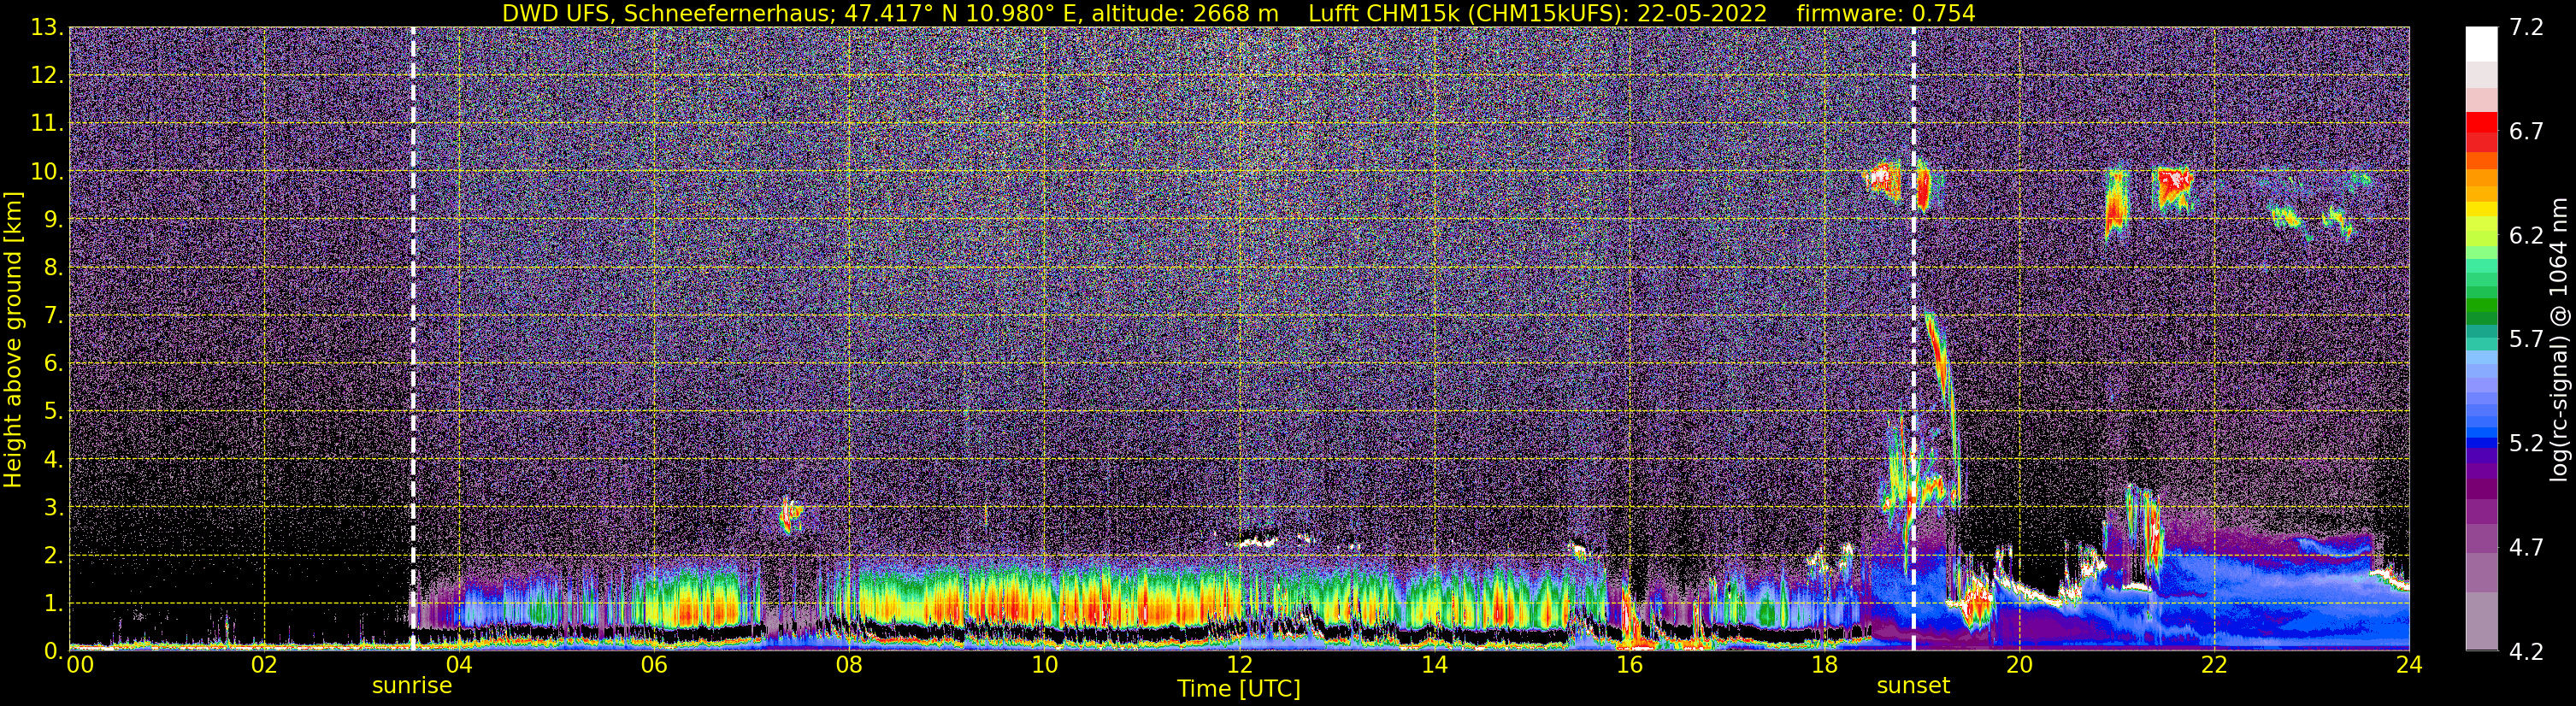Click the time axis tick '06'
2576x706 pixels.
tap(654, 665)
